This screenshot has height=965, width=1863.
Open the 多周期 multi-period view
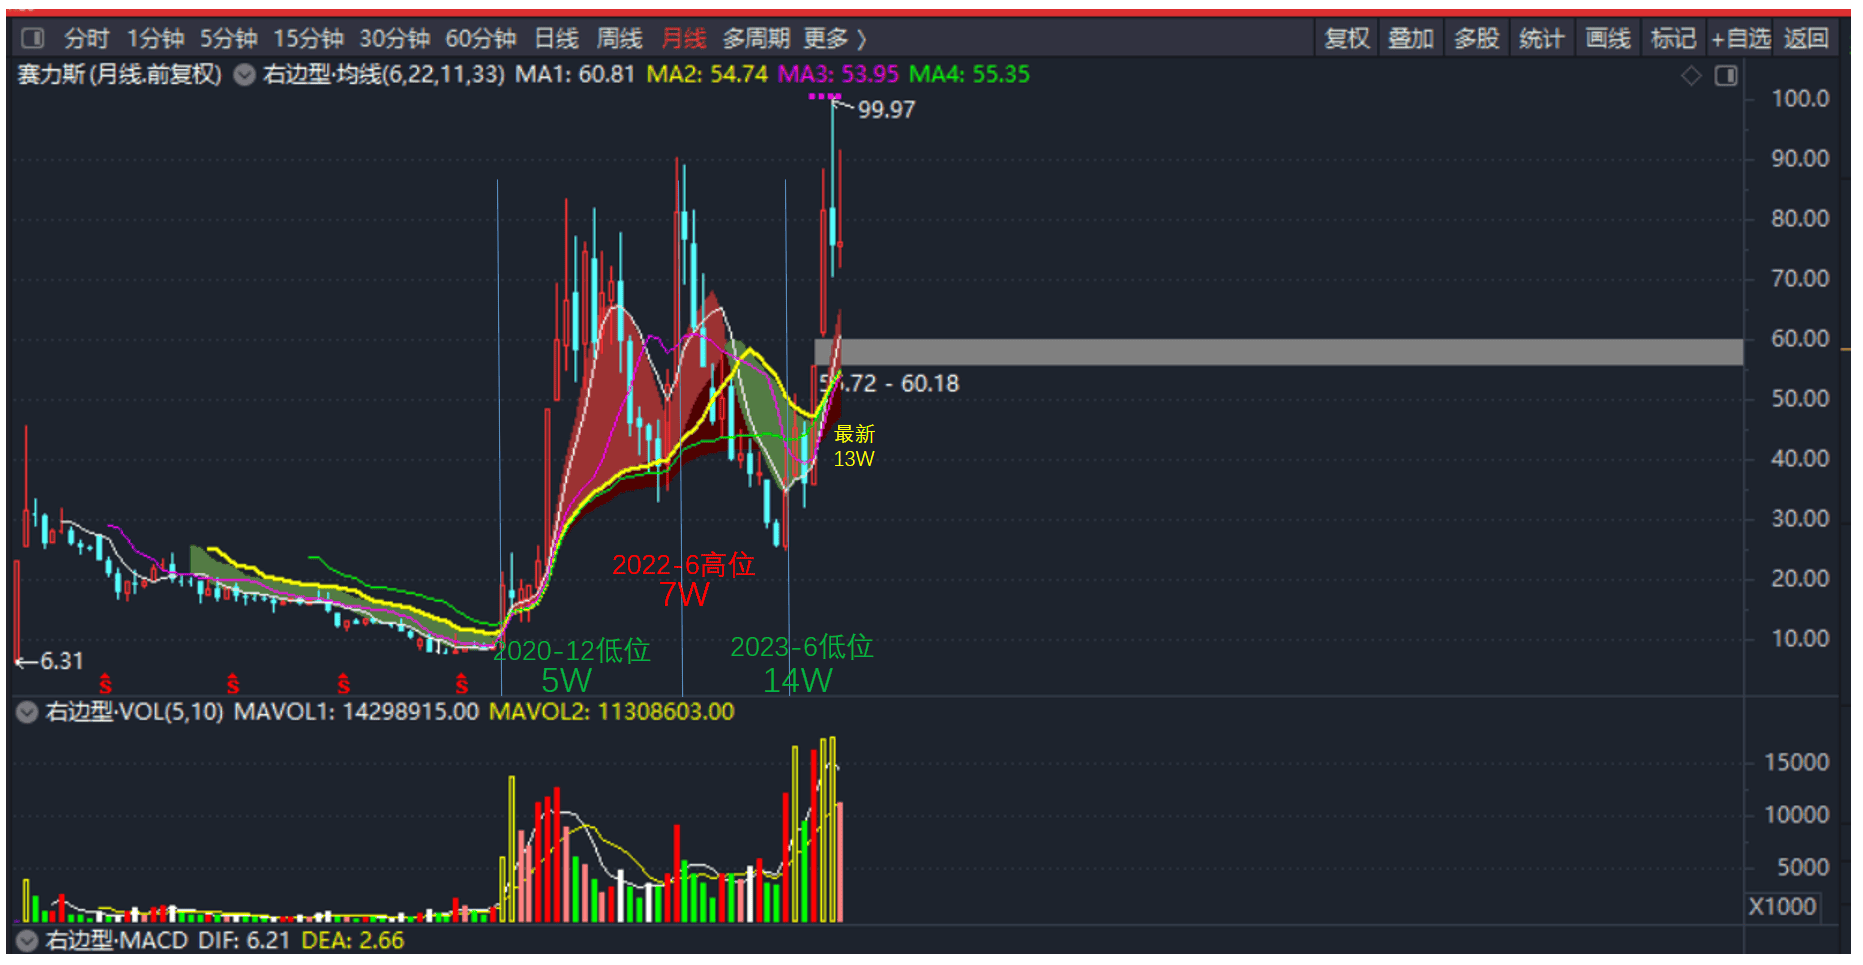pos(756,38)
